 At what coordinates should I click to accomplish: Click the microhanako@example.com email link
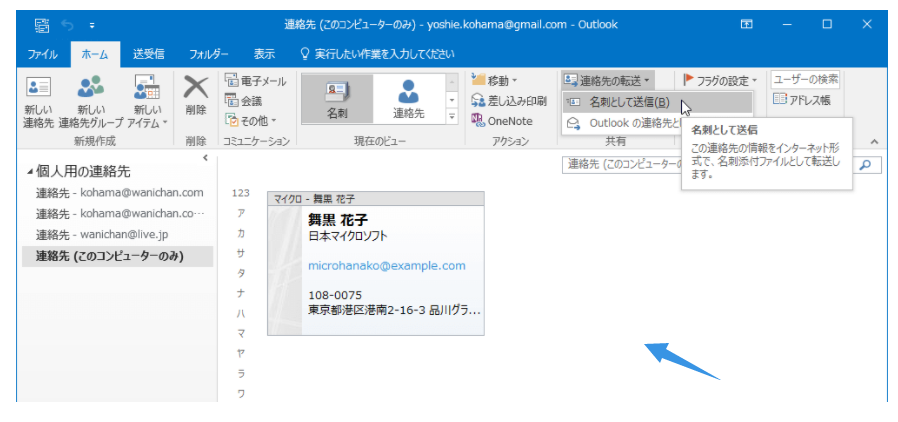[387, 266]
